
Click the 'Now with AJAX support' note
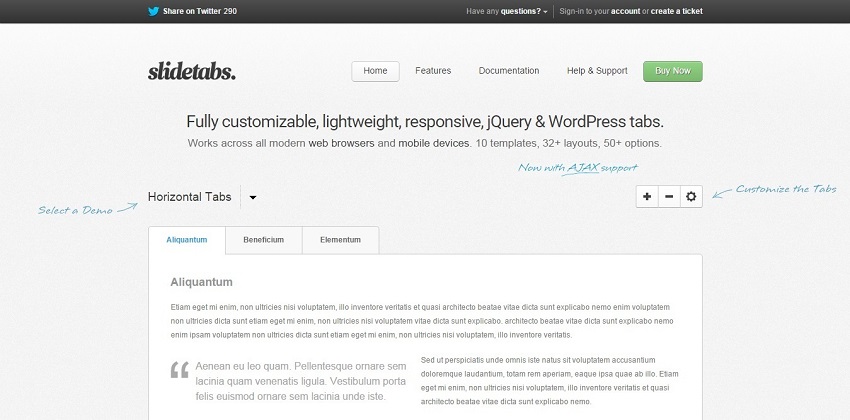pos(577,168)
